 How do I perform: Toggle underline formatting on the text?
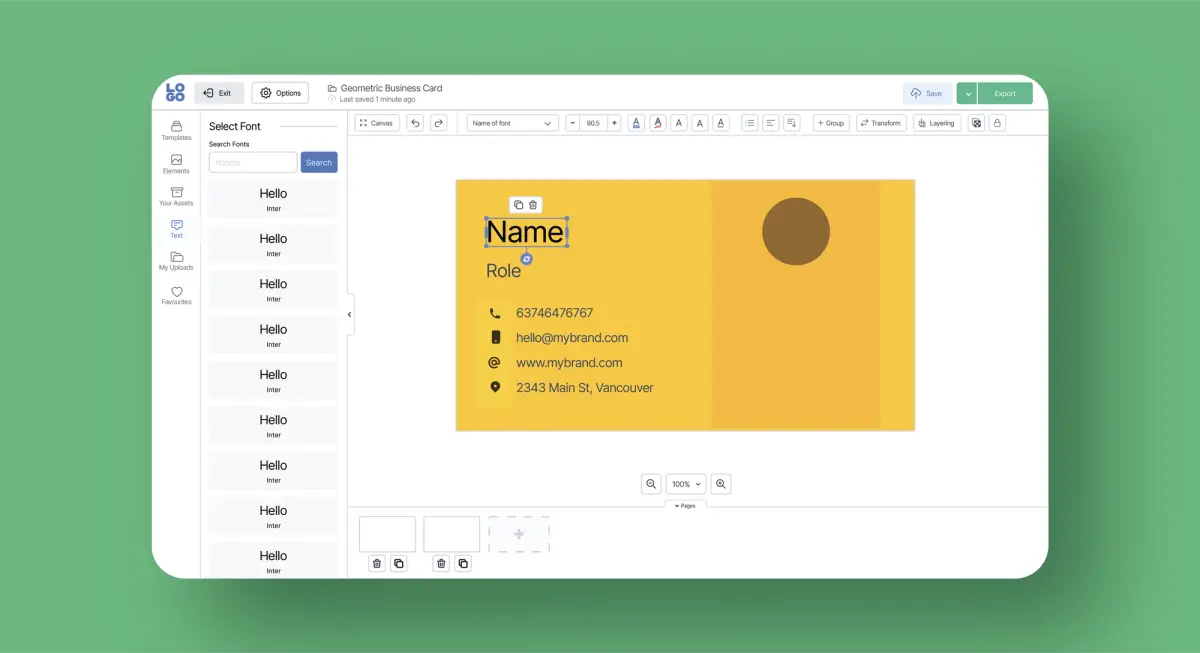pyautogui.click(x=720, y=122)
